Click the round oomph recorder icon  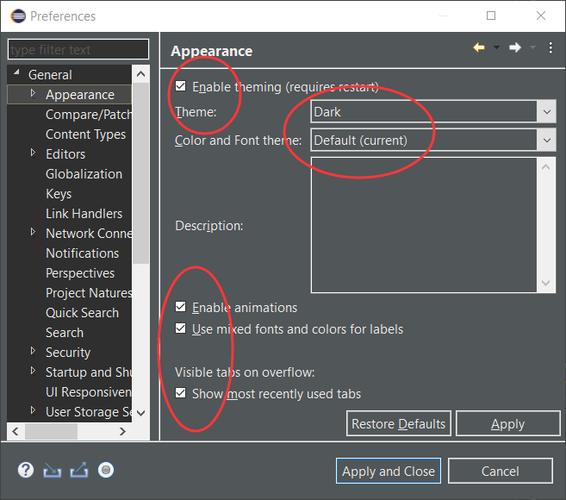[x=106, y=470]
